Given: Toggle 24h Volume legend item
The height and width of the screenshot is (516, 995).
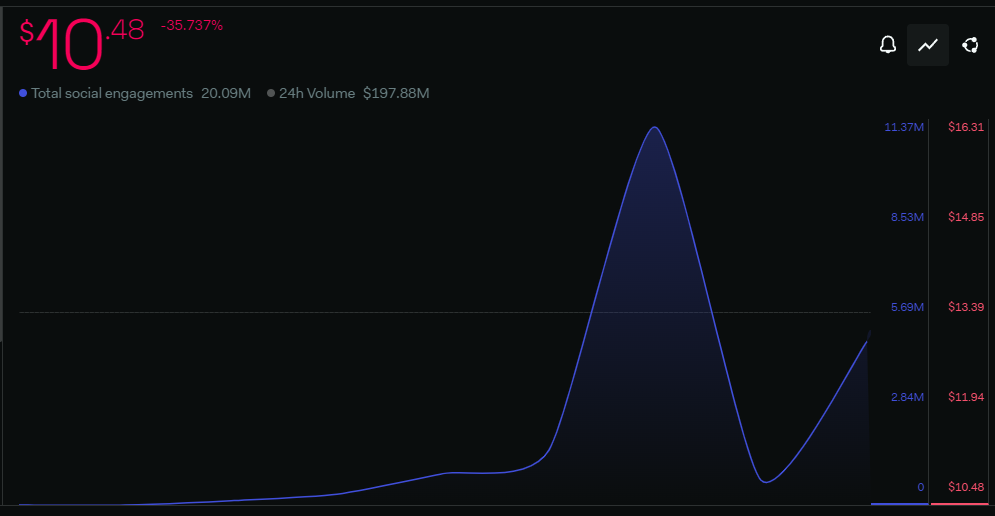Looking at the screenshot, I should click(311, 93).
